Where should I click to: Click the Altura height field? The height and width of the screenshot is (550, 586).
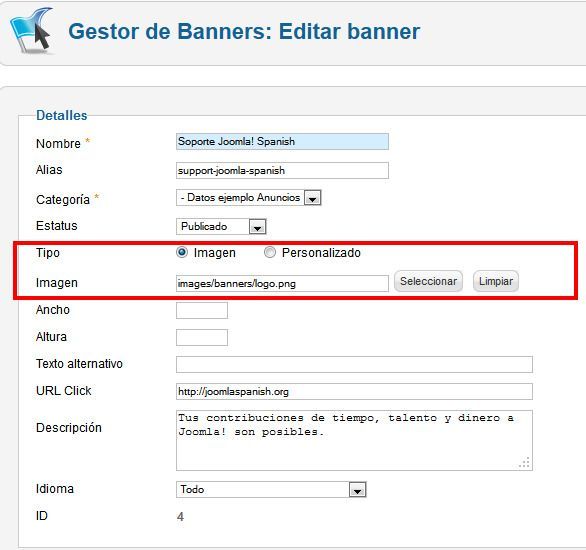coord(202,337)
